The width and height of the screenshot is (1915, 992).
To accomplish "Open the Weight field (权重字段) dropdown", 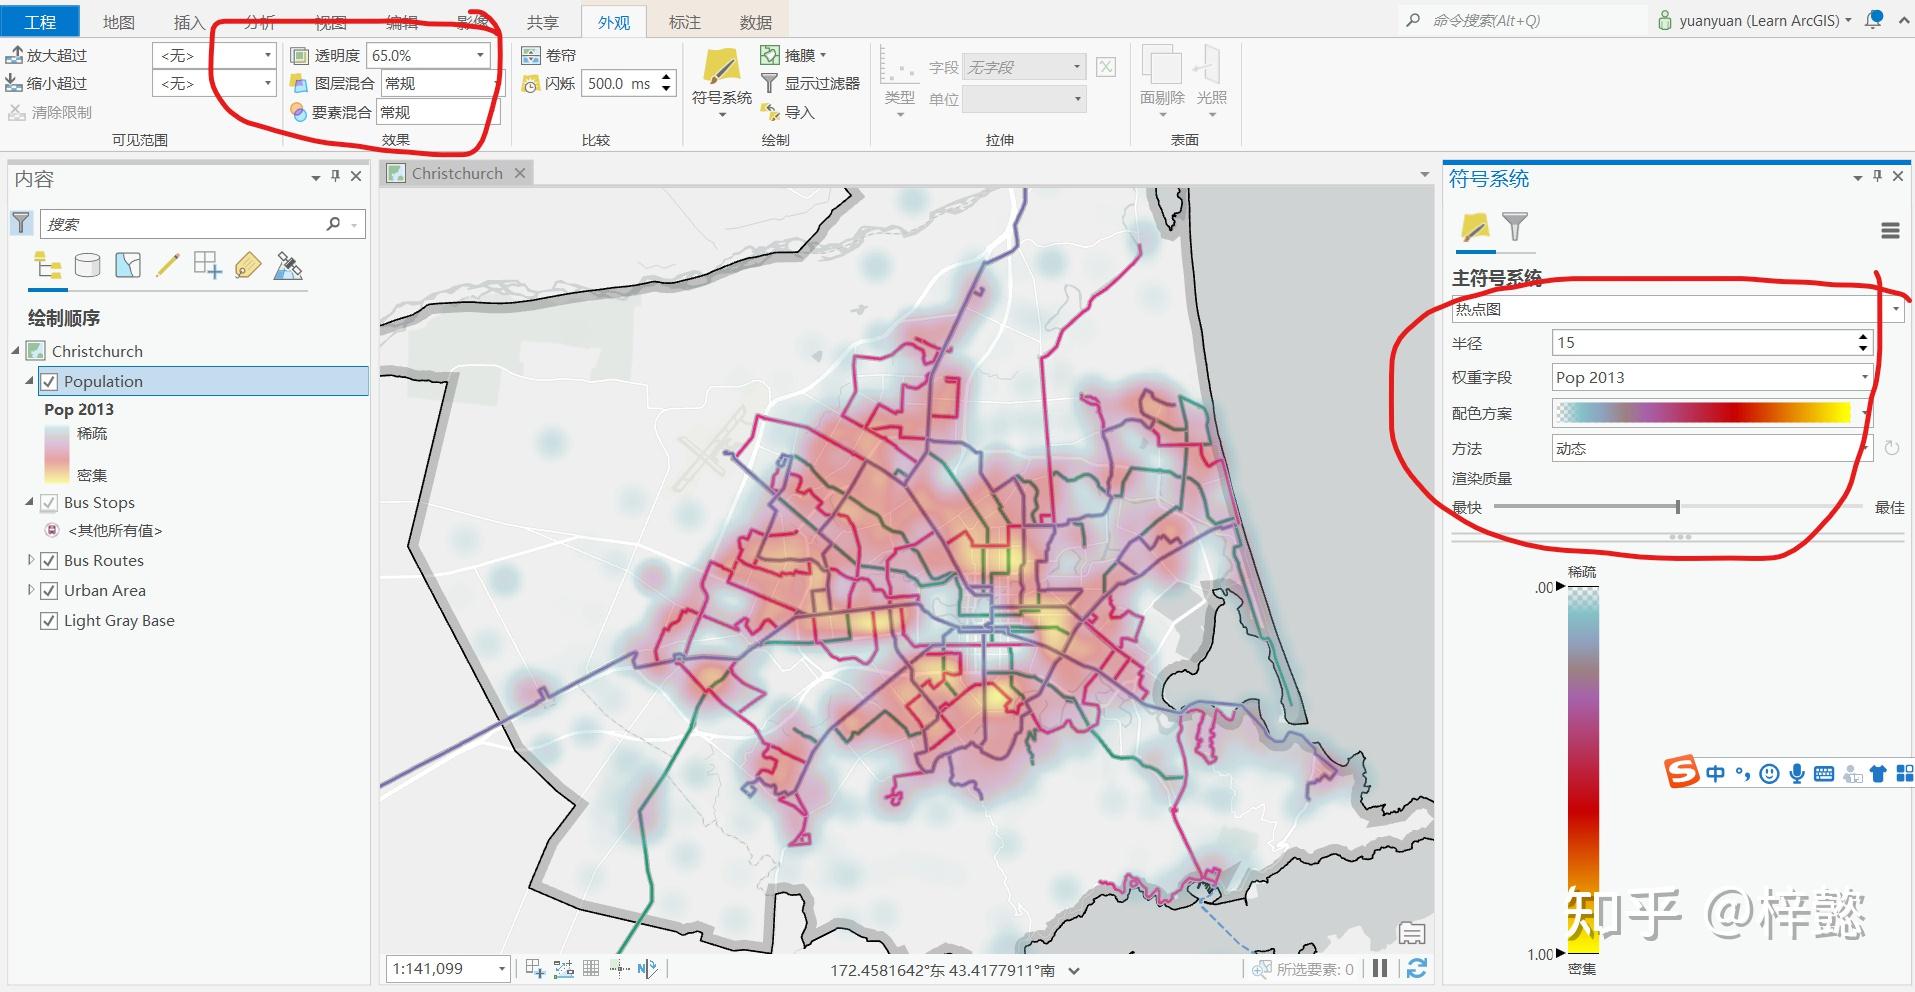I will [1864, 377].
